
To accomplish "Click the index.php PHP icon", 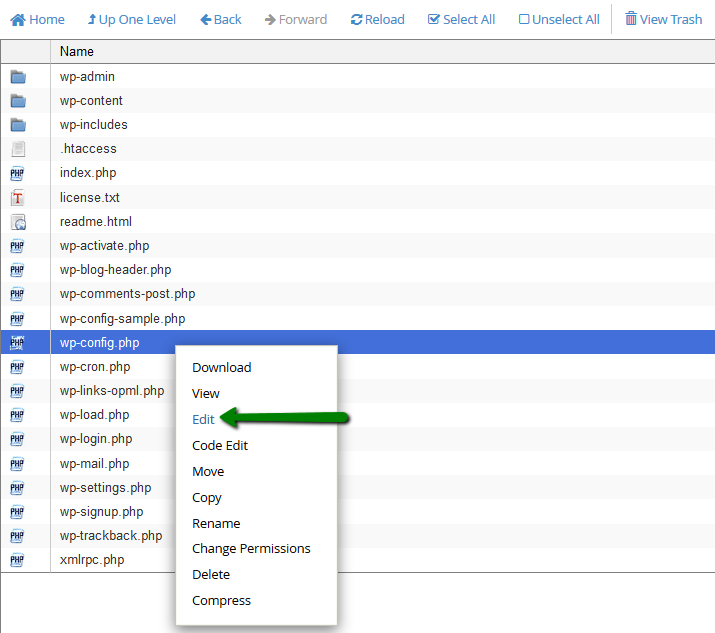I will tap(17, 173).
